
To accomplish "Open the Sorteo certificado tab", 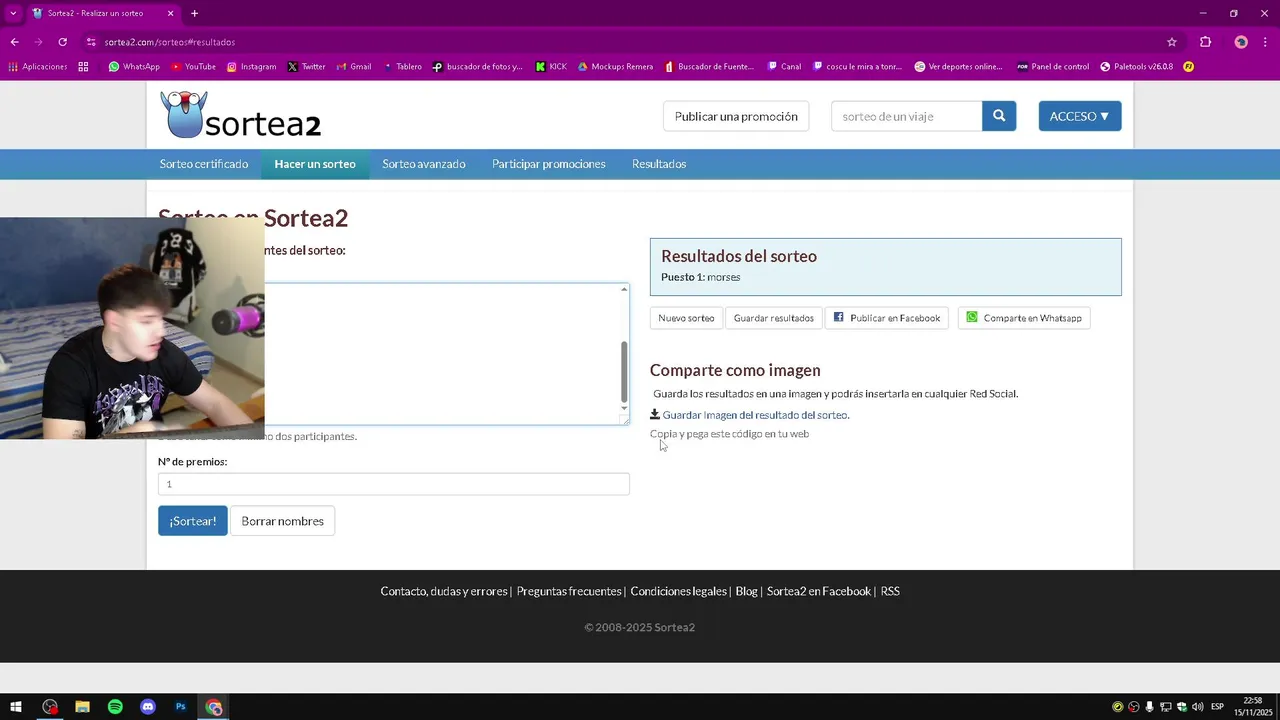I will 204,164.
